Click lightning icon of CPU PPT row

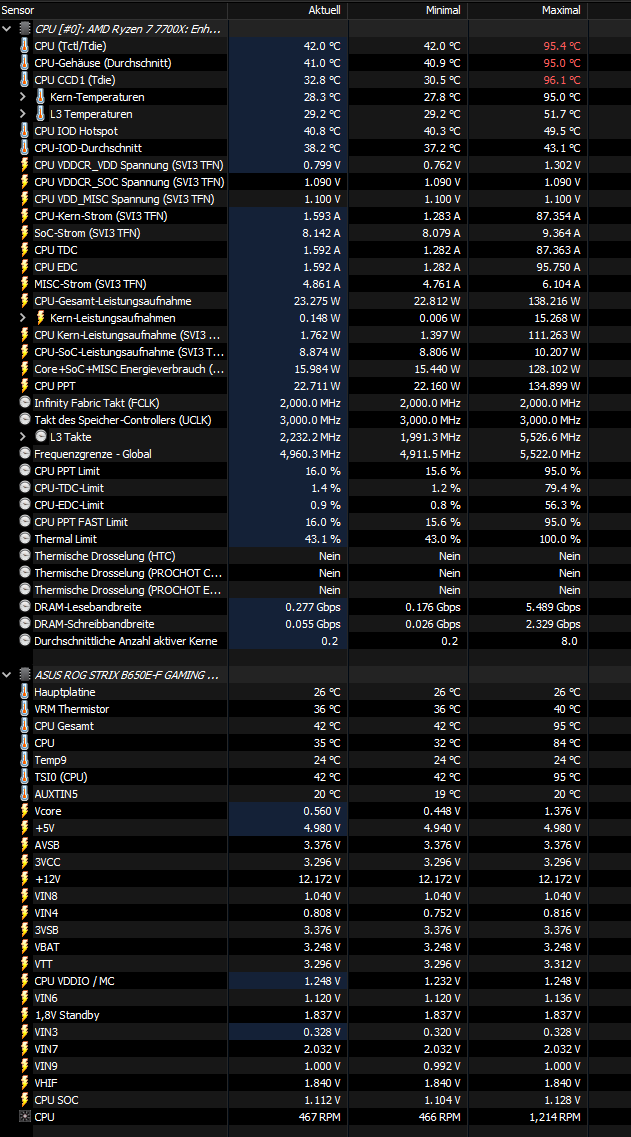pyautogui.click(x=25, y=386)
